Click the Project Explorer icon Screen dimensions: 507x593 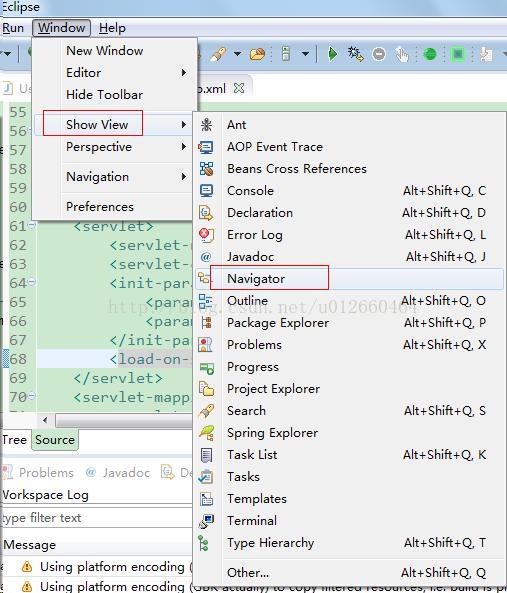click(206, 388)
